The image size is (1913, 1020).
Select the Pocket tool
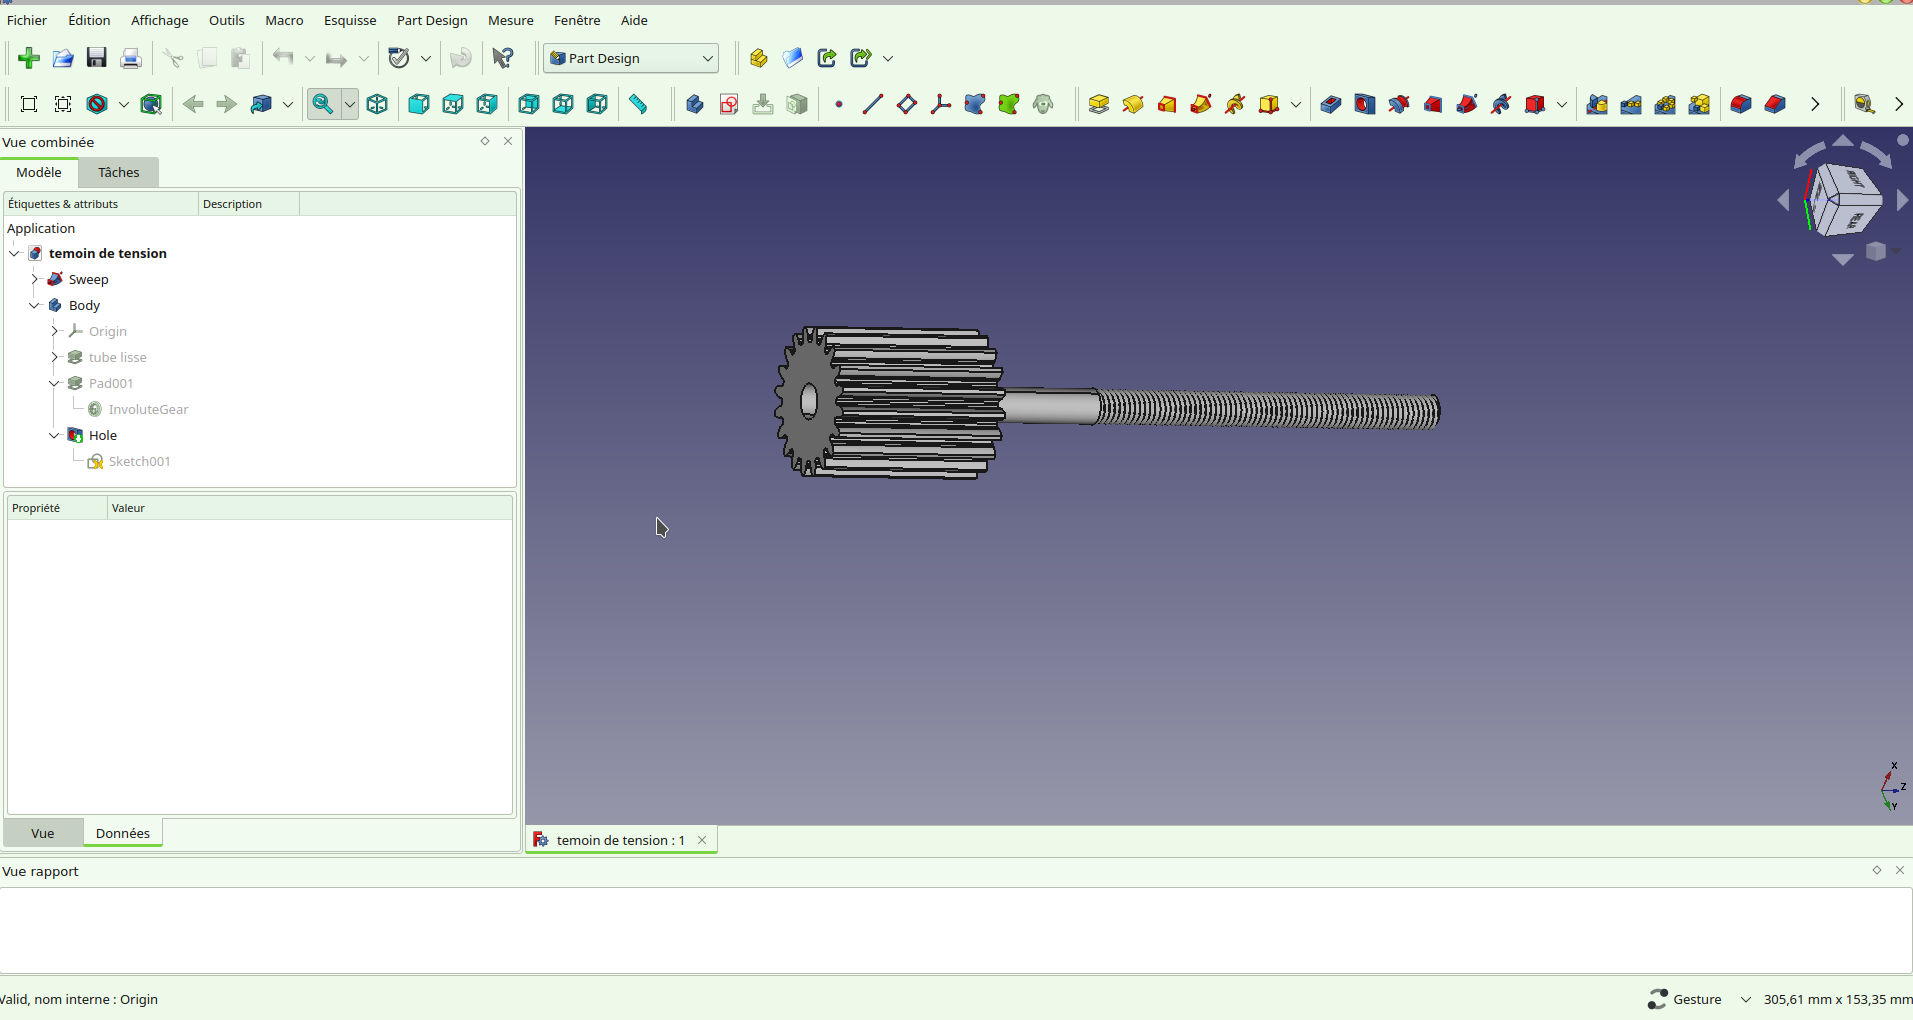pyautogui.click(x=1331, y=104)
